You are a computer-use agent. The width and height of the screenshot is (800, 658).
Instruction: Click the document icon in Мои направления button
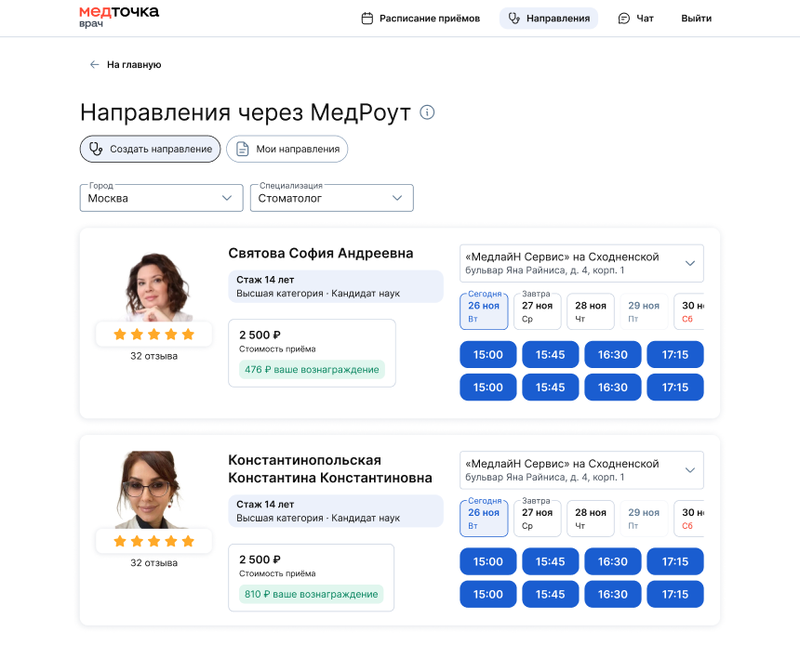243,148
